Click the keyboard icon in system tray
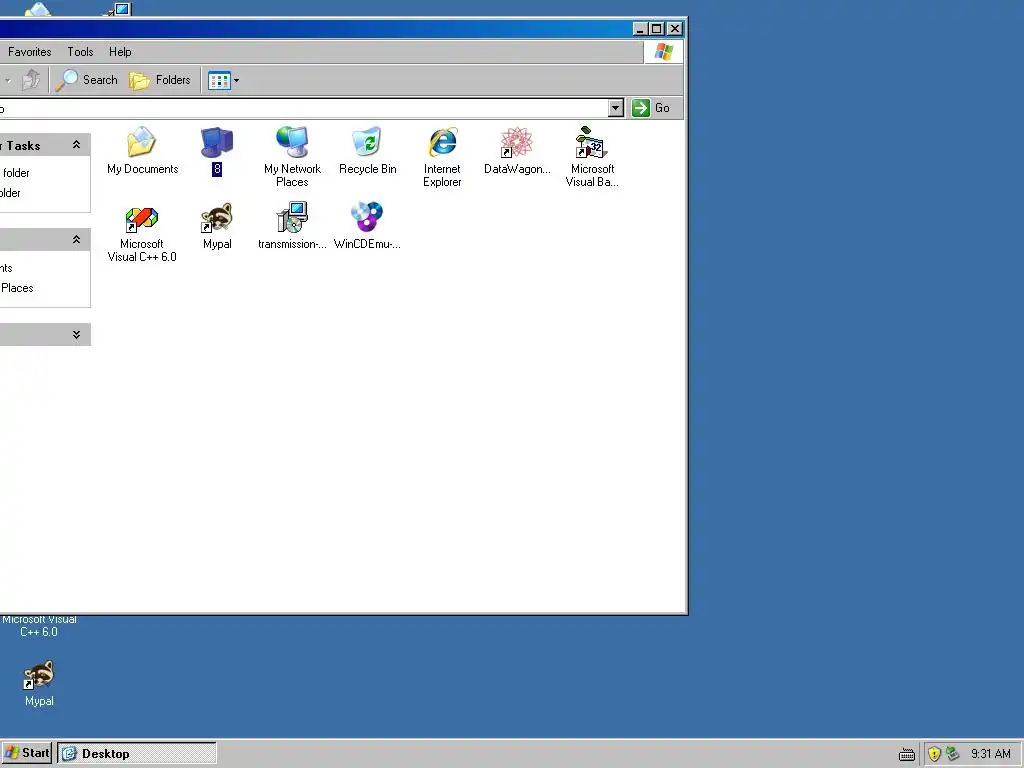The width and height of the screenshot is (1024, 768). coord(906,754)
